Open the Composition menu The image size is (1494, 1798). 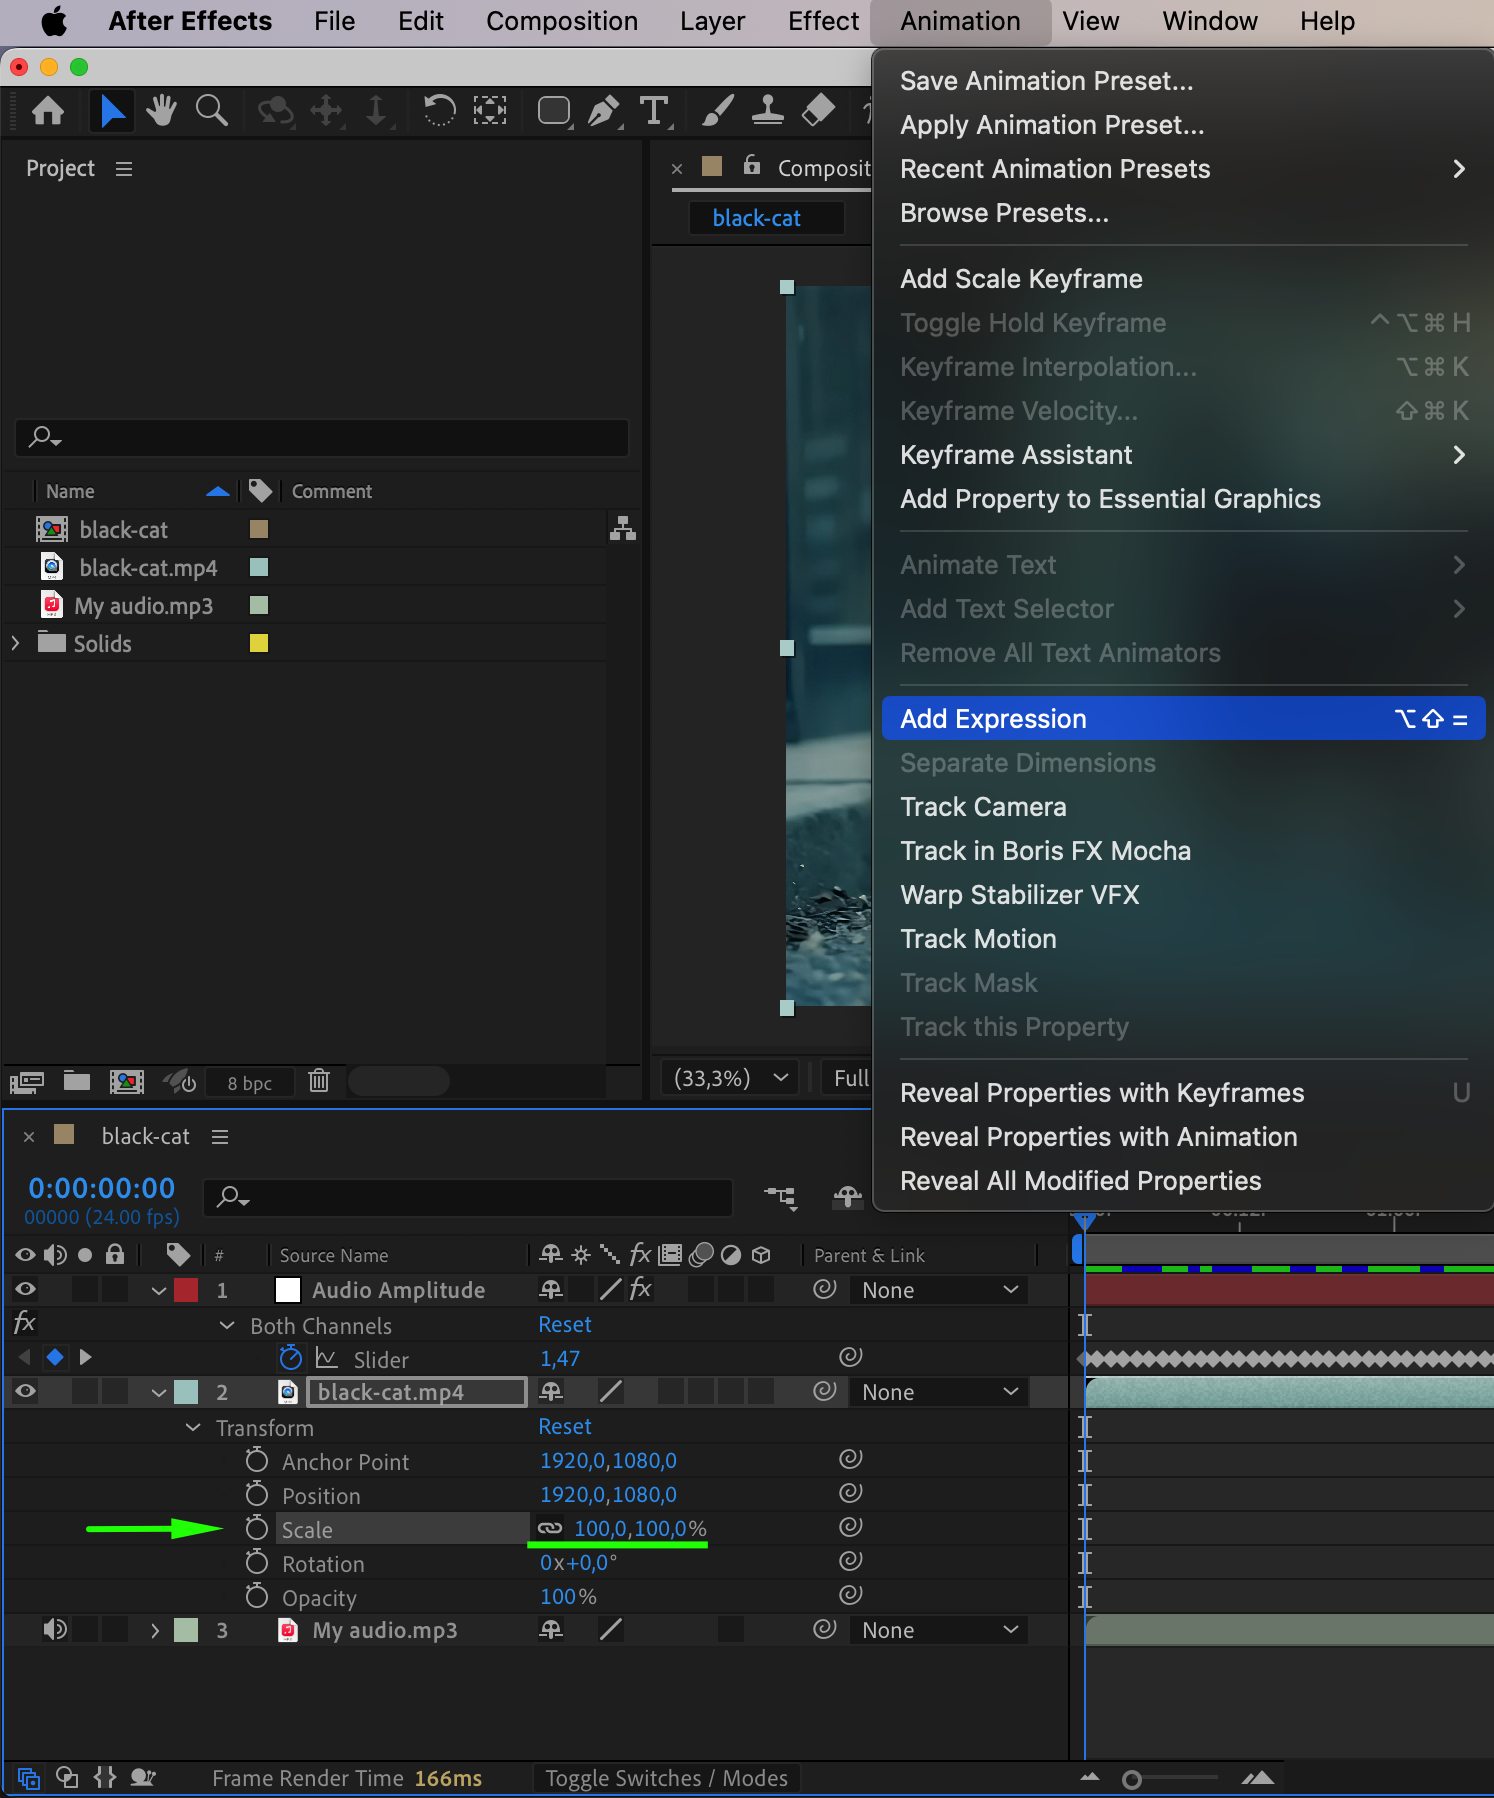click(x=561, y=21)
